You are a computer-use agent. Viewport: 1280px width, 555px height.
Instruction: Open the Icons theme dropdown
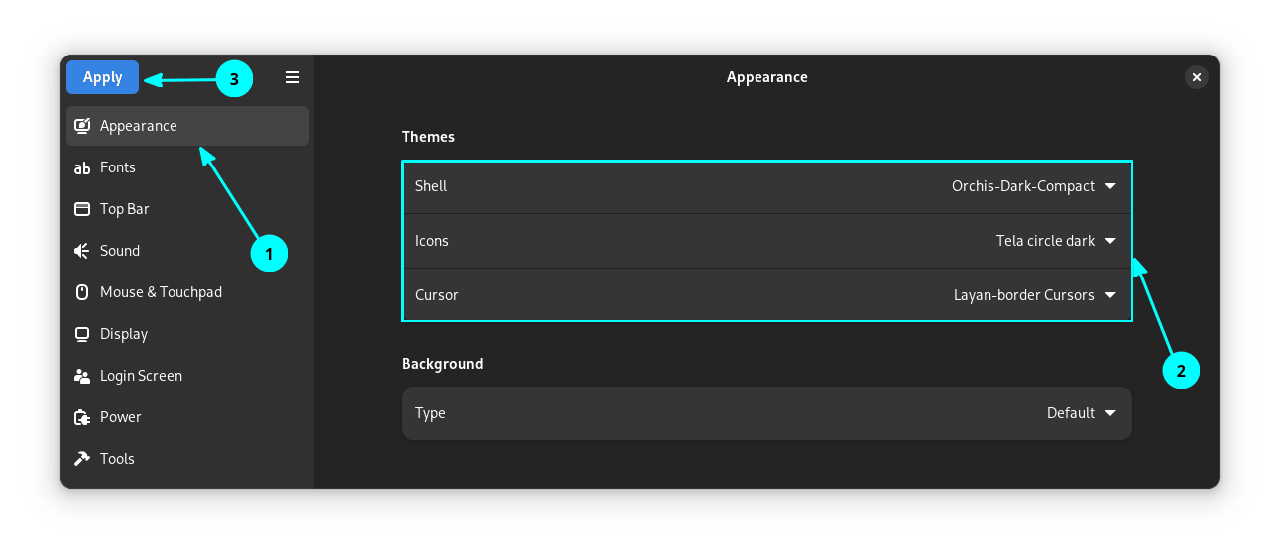click(x=1055, y=241)
